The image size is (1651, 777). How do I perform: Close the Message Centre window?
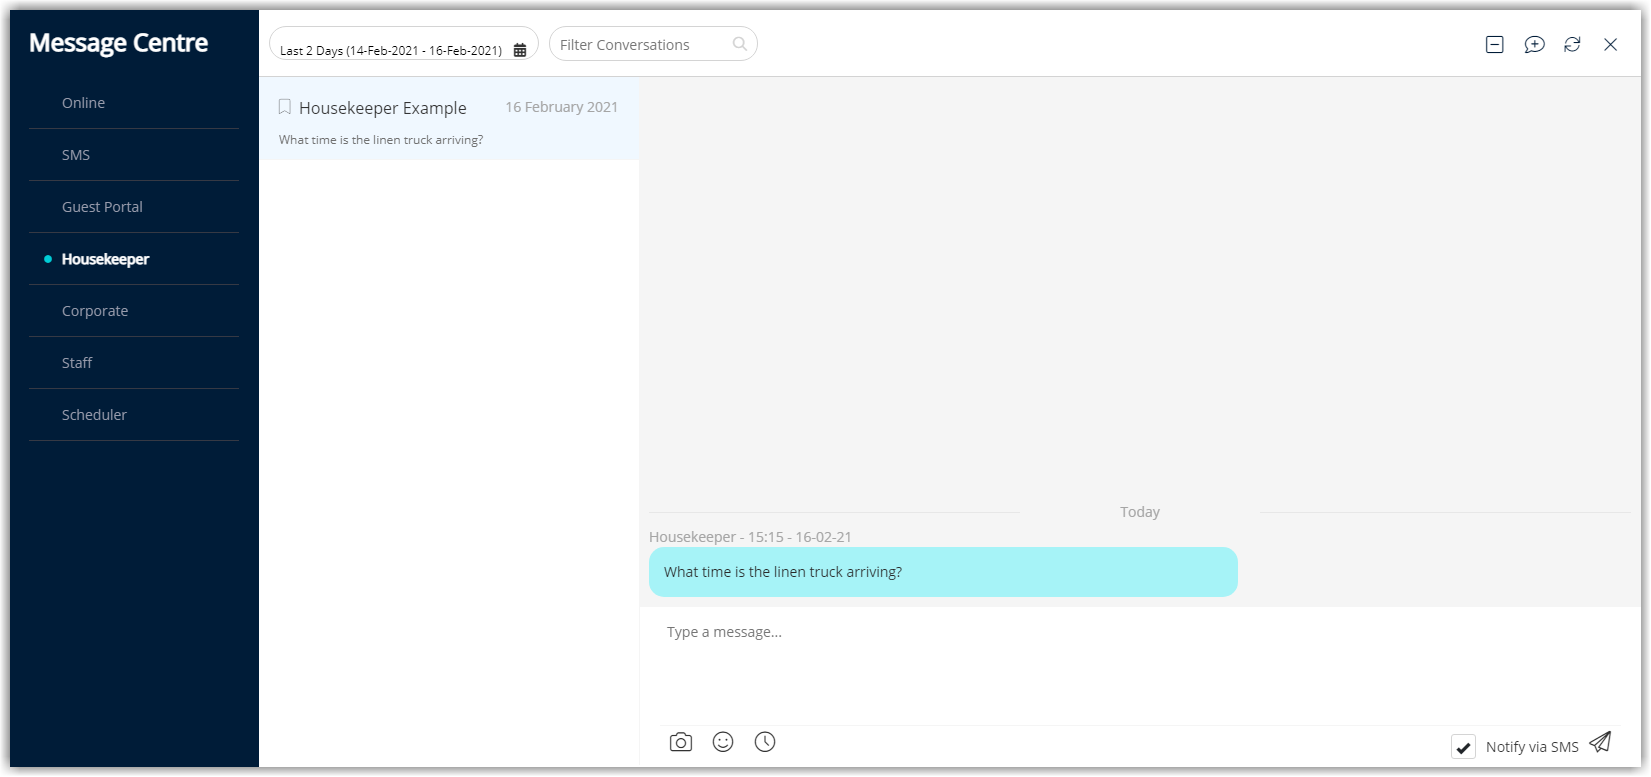pyautogui.click(x=1610, y=44)
